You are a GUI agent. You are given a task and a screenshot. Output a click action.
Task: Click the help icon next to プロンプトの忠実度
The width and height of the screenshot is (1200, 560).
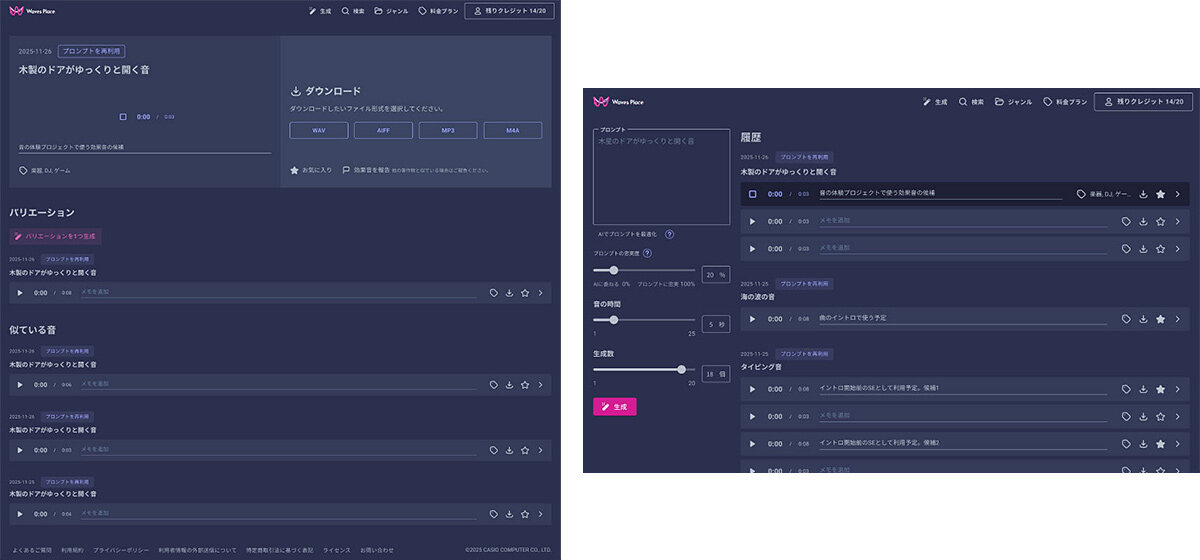coord(647,253)
